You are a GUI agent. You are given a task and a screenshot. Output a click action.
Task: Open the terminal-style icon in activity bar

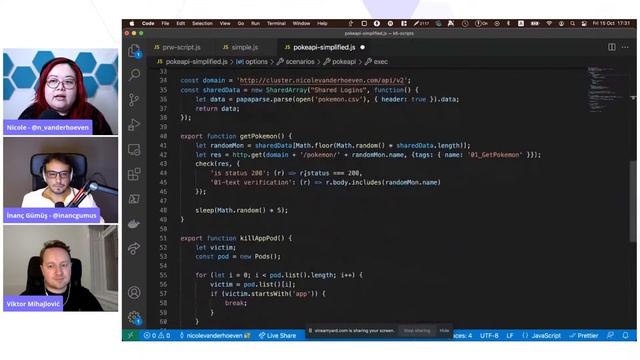point(134,199)
